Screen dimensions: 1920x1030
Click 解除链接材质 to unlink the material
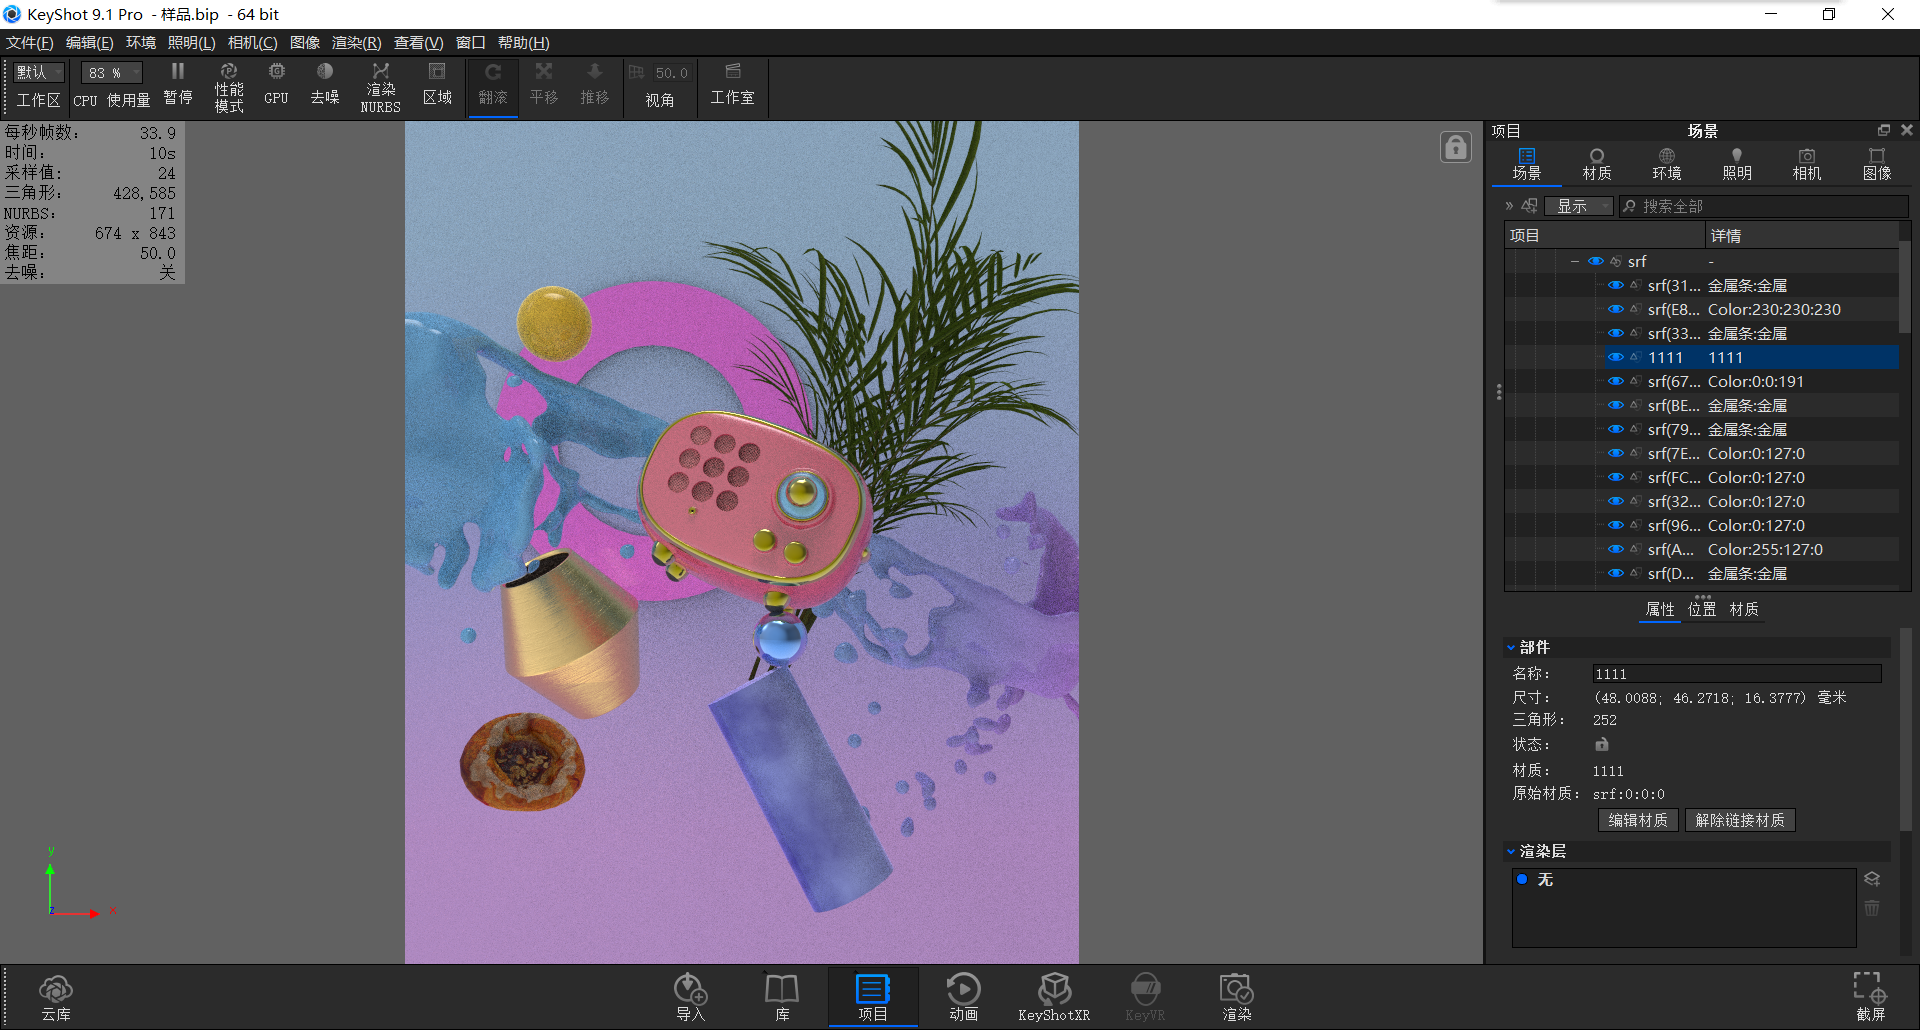[x=1740, y=820]
